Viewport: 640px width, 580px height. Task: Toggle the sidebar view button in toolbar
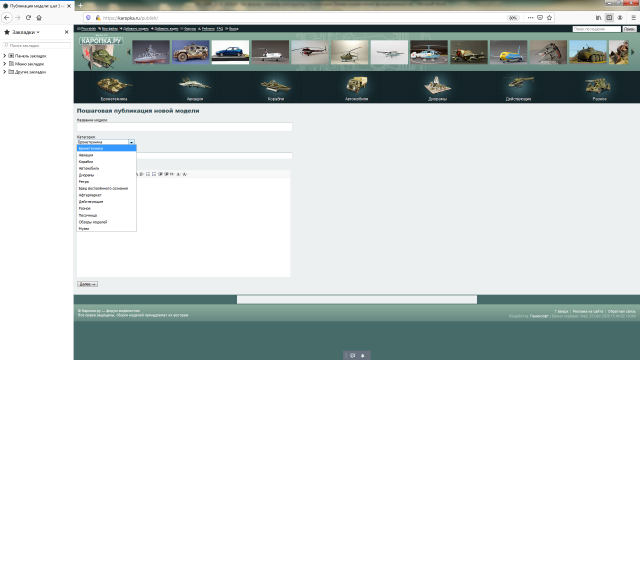pos(609,17)
